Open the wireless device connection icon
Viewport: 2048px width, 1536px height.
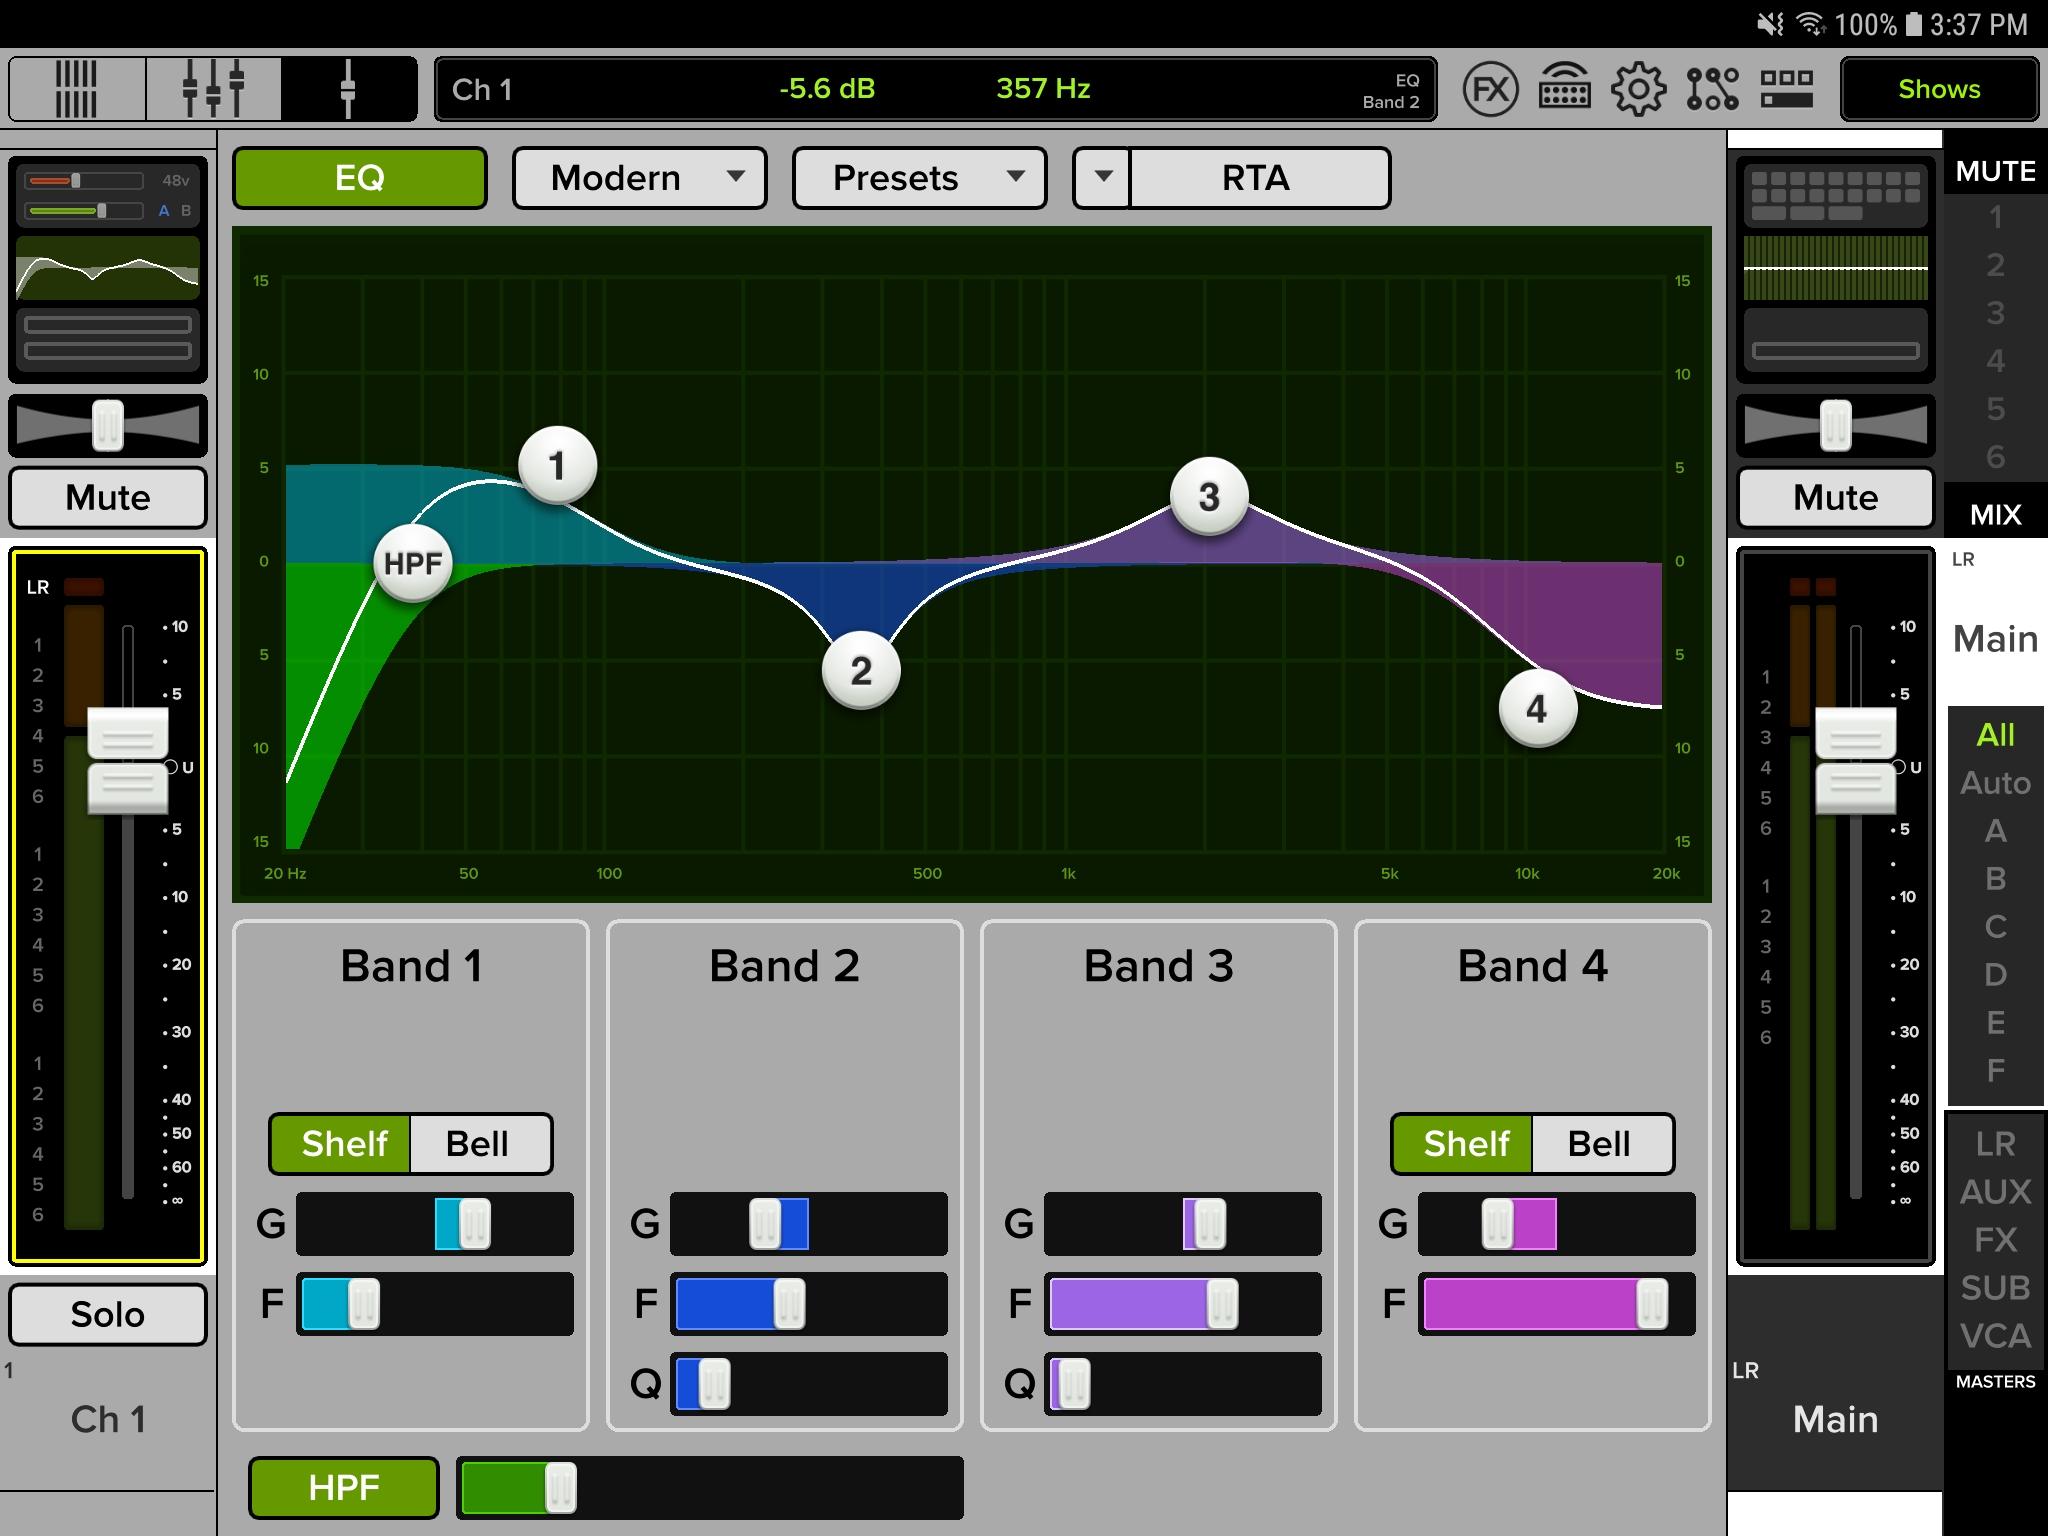pos(1564,90)
